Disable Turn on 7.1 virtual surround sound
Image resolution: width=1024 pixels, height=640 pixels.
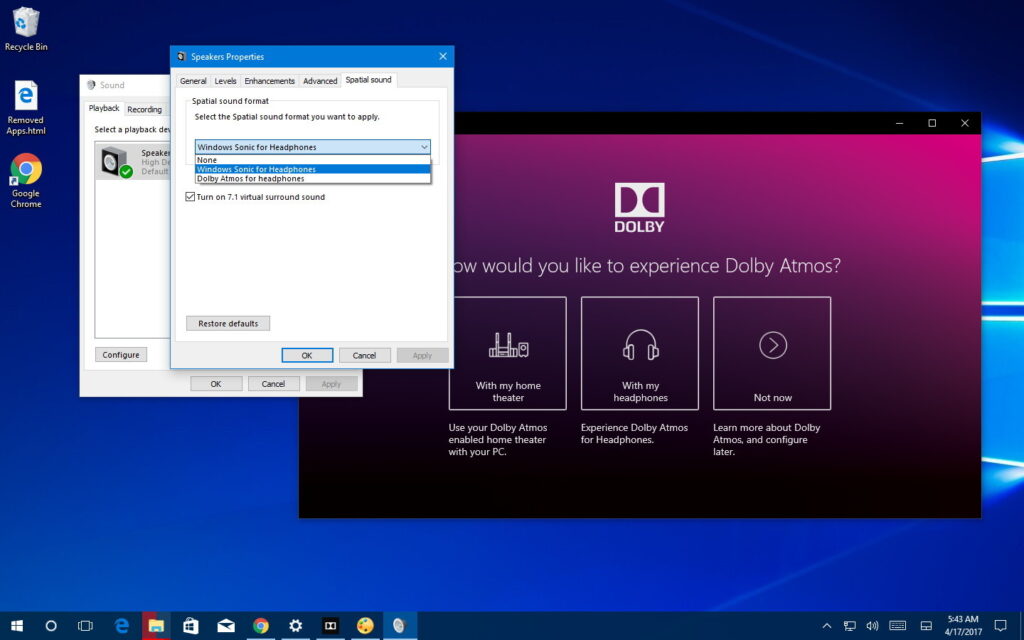tap(190, 197)
